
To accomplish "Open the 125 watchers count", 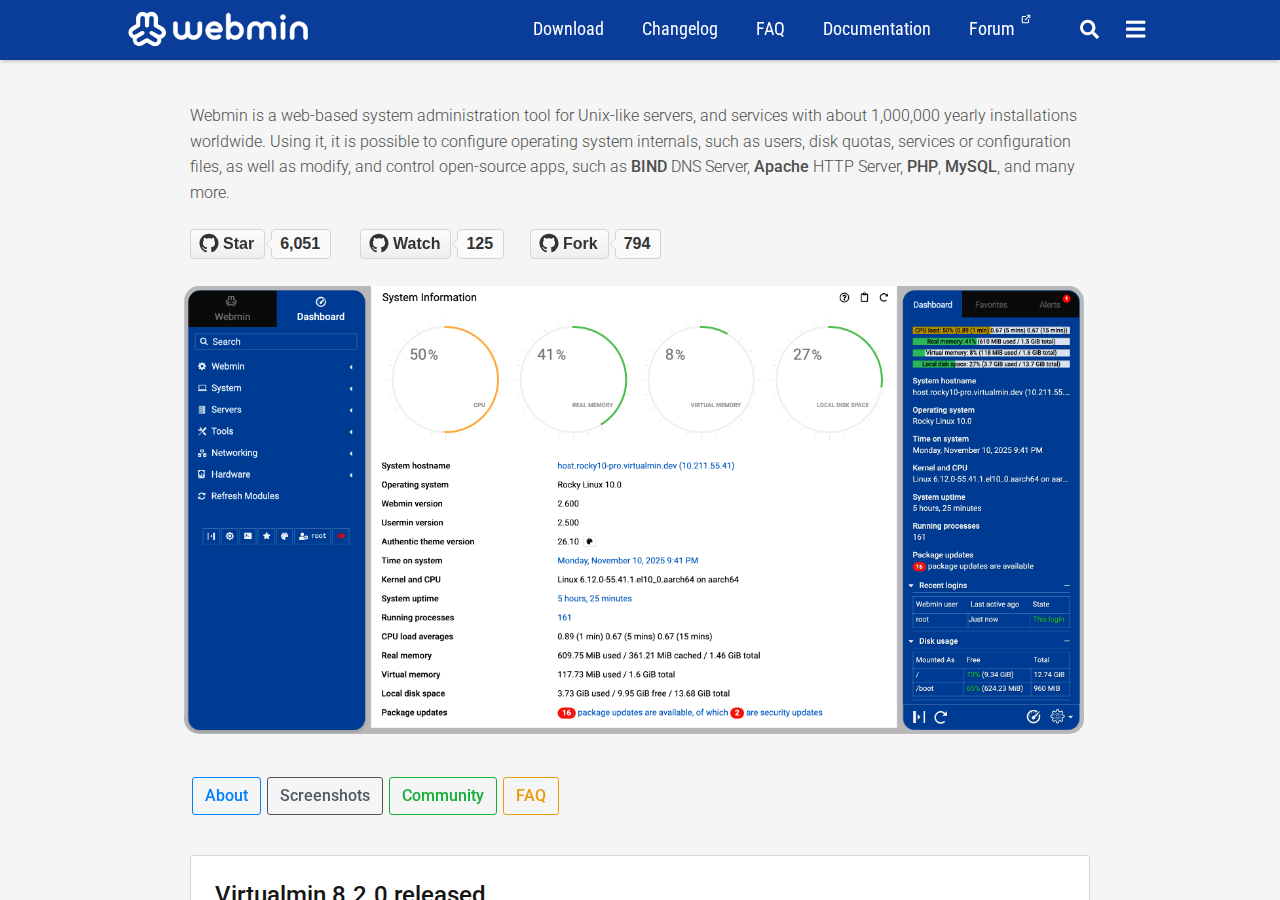I will 480,244.
